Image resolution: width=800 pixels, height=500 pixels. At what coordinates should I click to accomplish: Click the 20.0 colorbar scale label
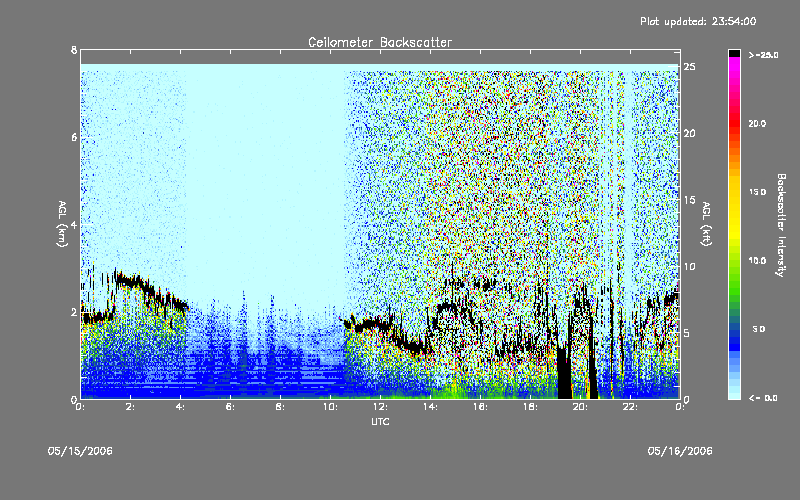coord(757,123)
